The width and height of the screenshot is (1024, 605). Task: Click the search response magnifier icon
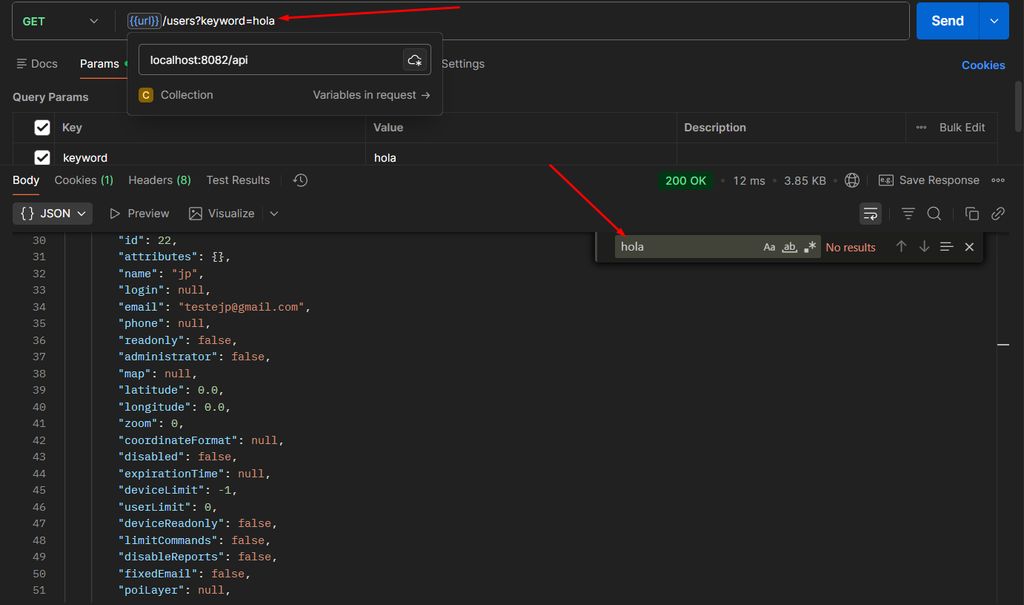coord(934,214)
